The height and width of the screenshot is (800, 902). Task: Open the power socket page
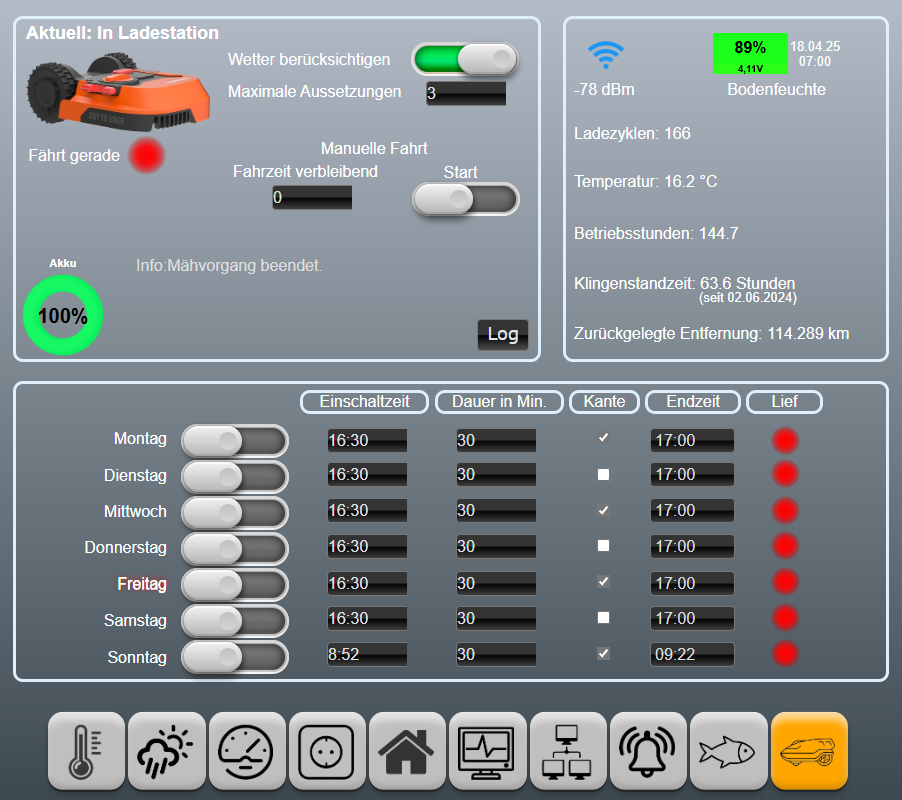coord(327,751)
